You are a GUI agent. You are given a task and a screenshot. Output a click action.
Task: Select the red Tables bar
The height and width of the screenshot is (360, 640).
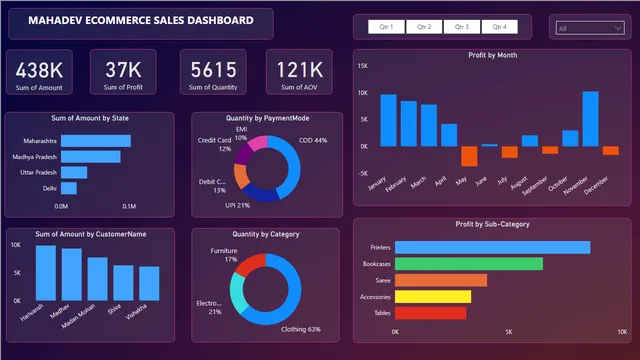tap(431, 313)
